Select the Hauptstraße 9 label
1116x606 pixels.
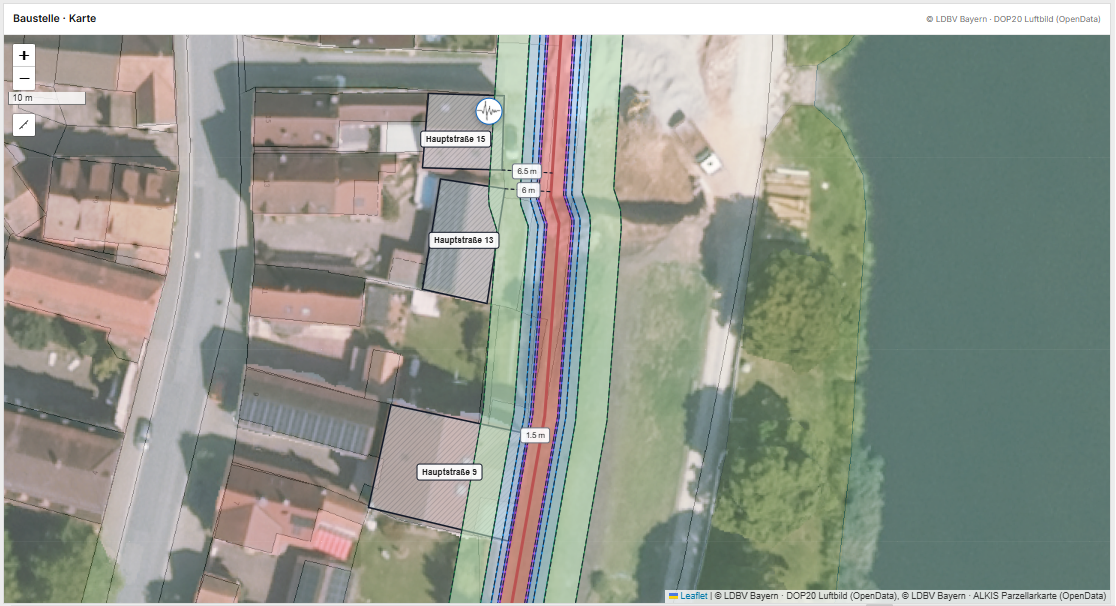click(449, 471)
